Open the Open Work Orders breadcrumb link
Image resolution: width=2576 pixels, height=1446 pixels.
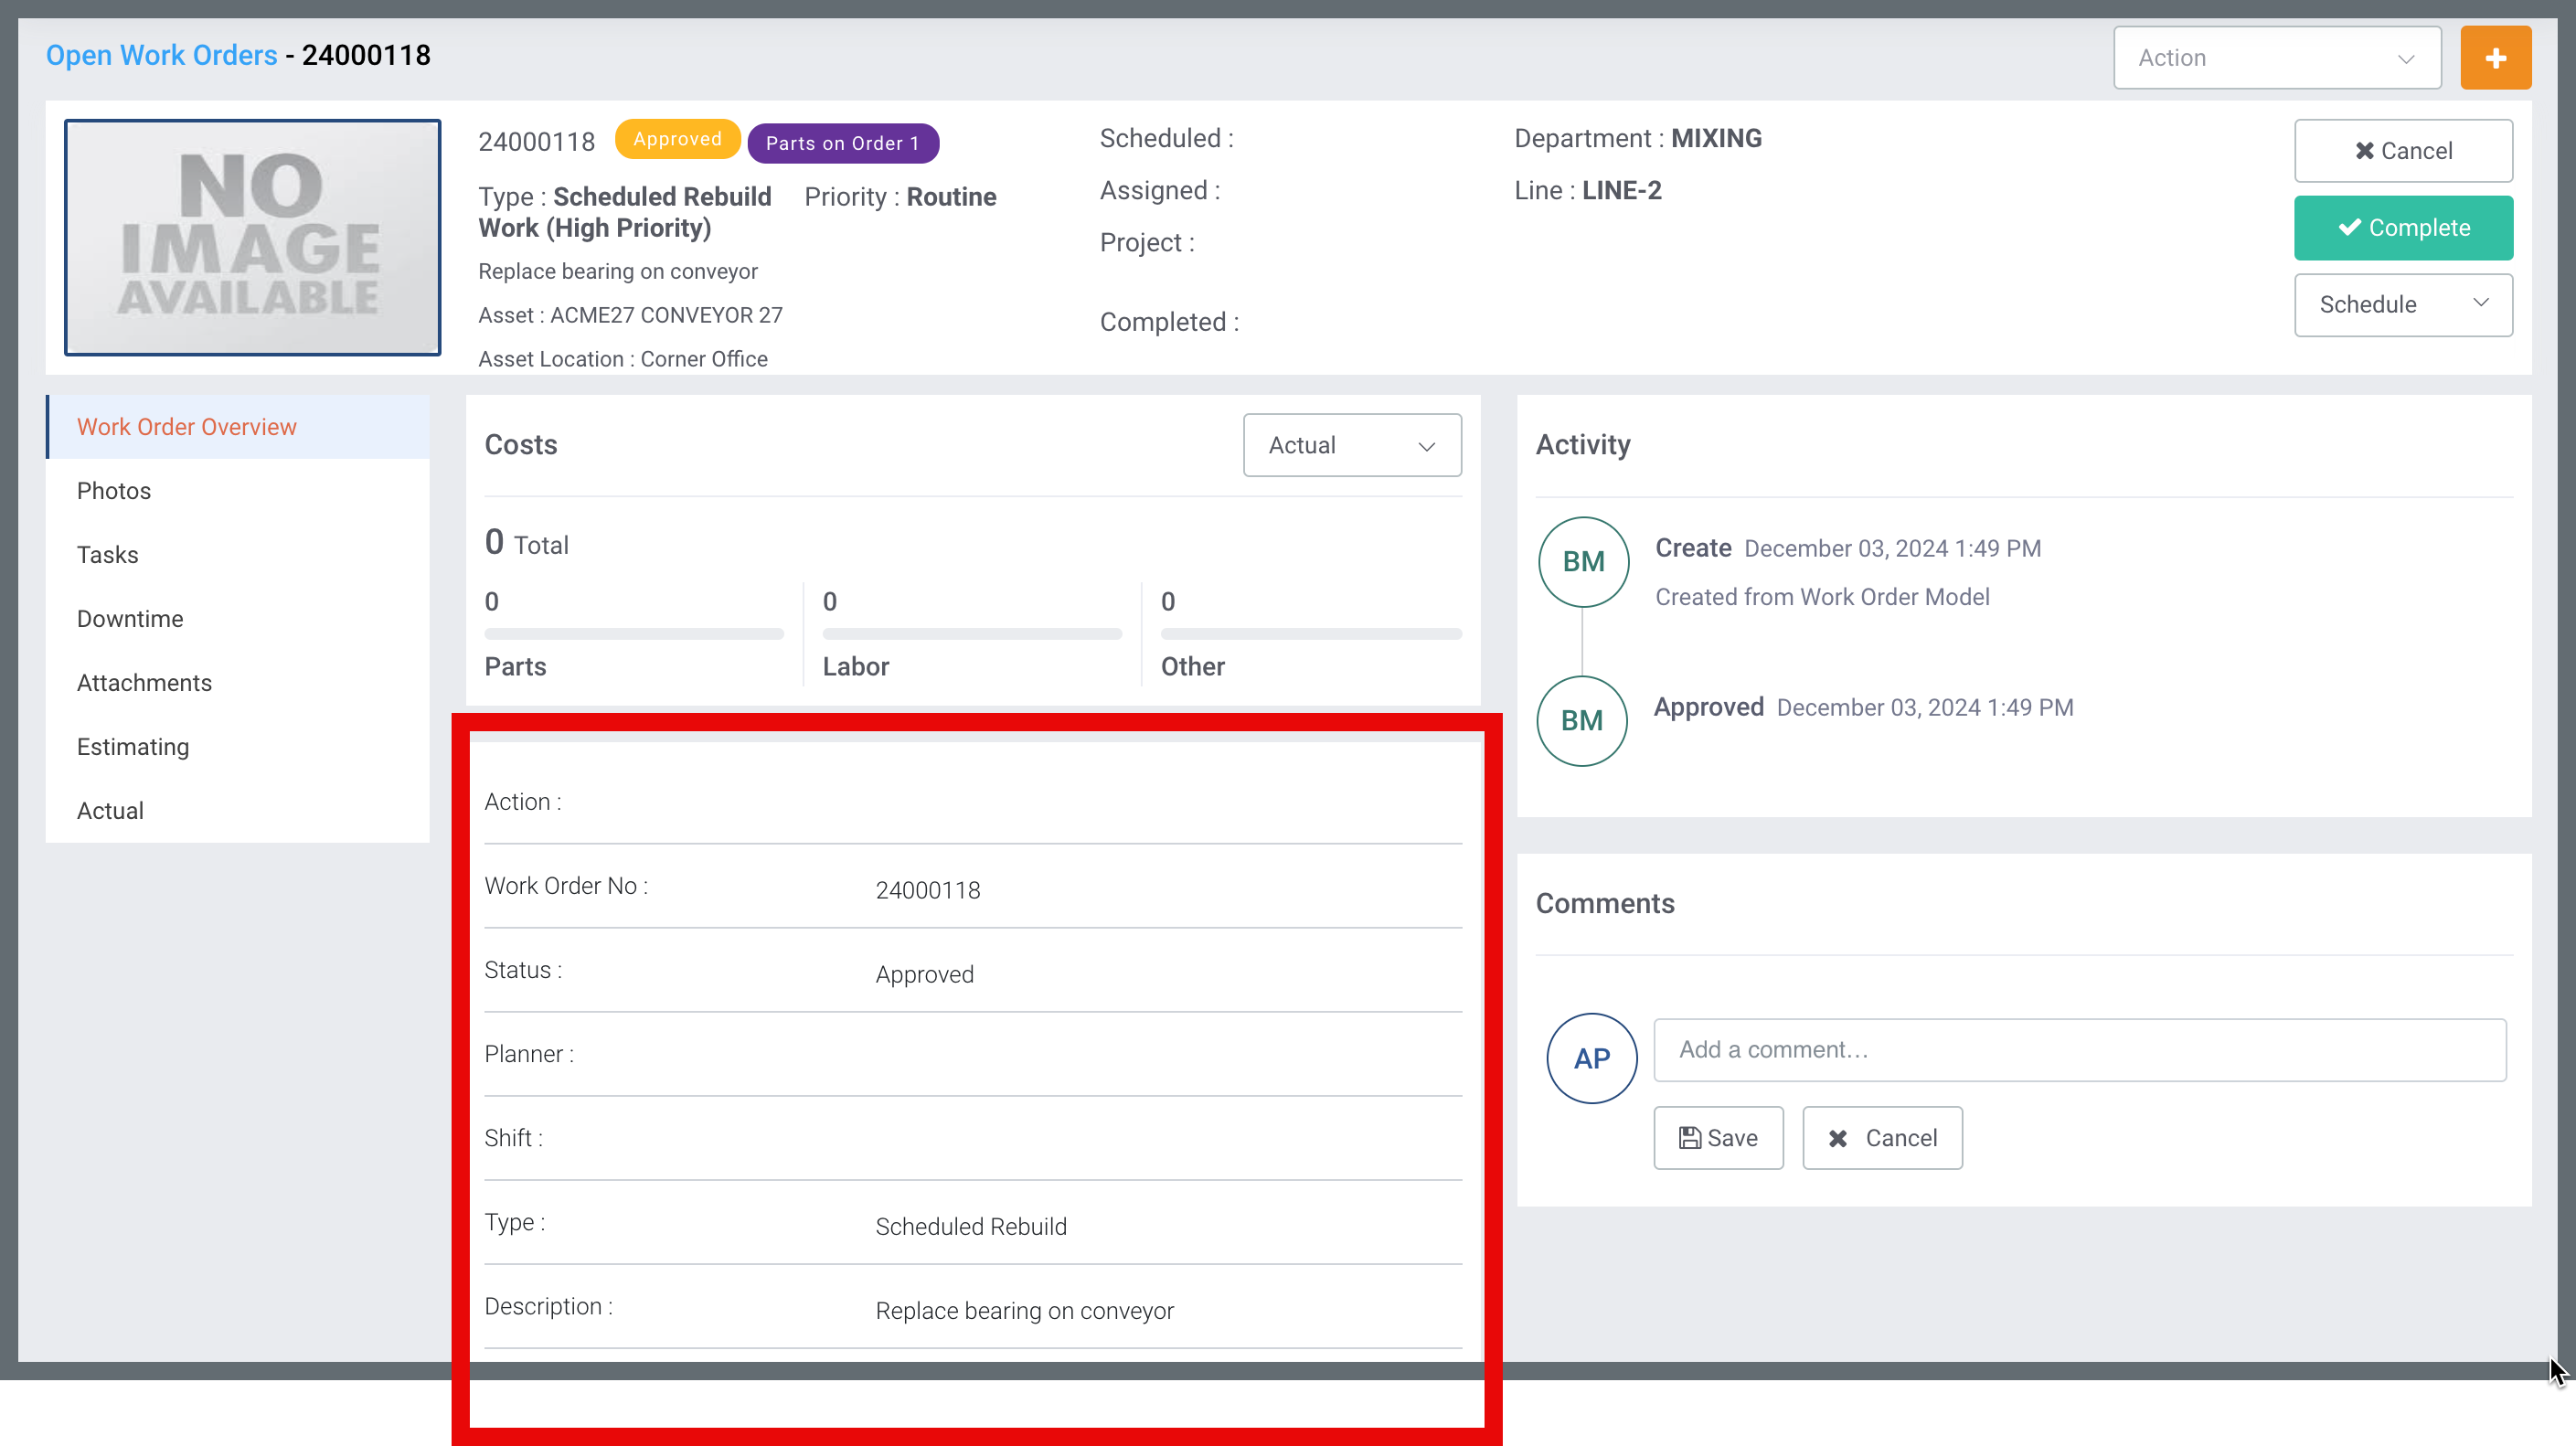tap(161, 55)
